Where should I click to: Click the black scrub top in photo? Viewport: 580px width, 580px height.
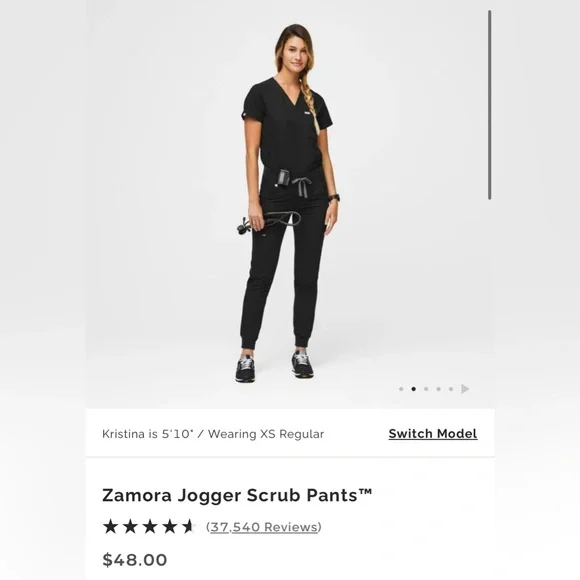(288, 126)
